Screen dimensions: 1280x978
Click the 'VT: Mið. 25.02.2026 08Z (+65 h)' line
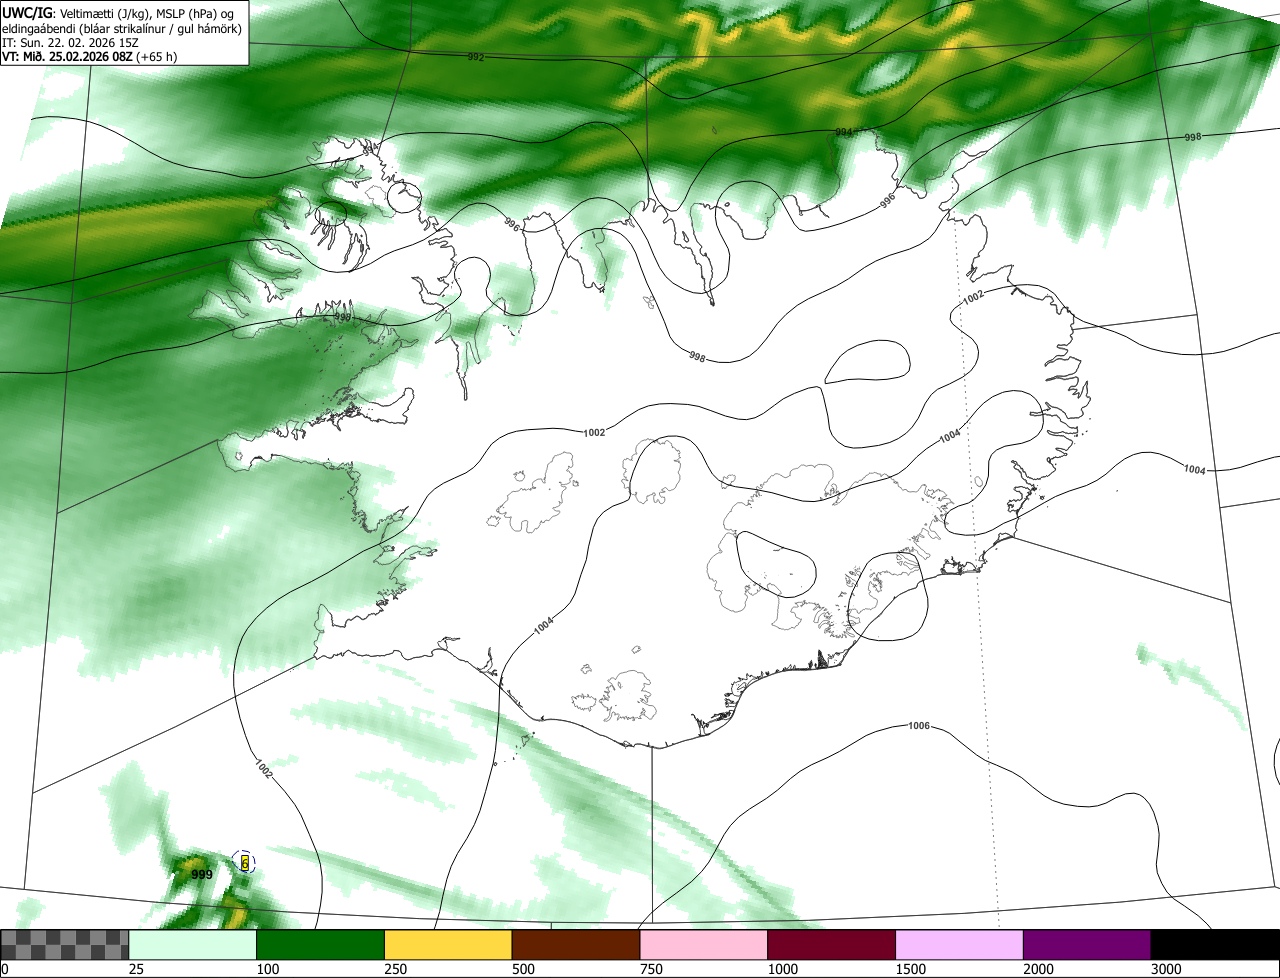tap(90, 57)
